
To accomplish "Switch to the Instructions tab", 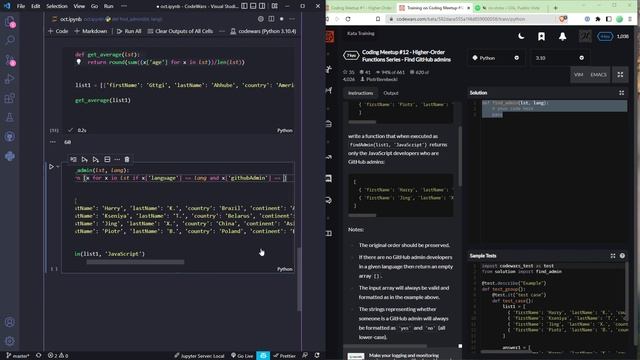I will [360, 93].
